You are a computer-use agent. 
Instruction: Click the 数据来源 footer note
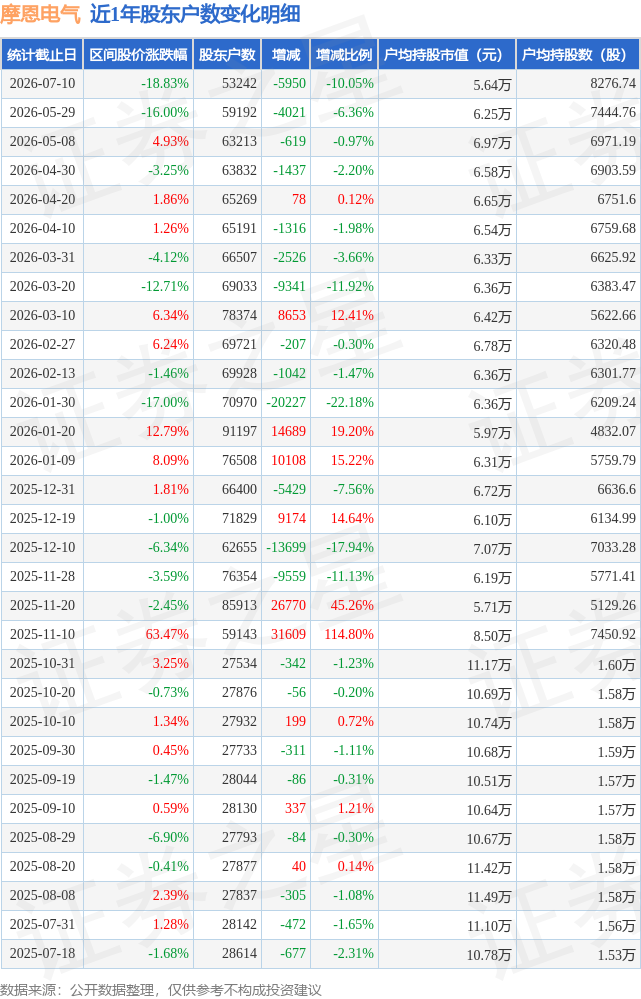[161, 989]
